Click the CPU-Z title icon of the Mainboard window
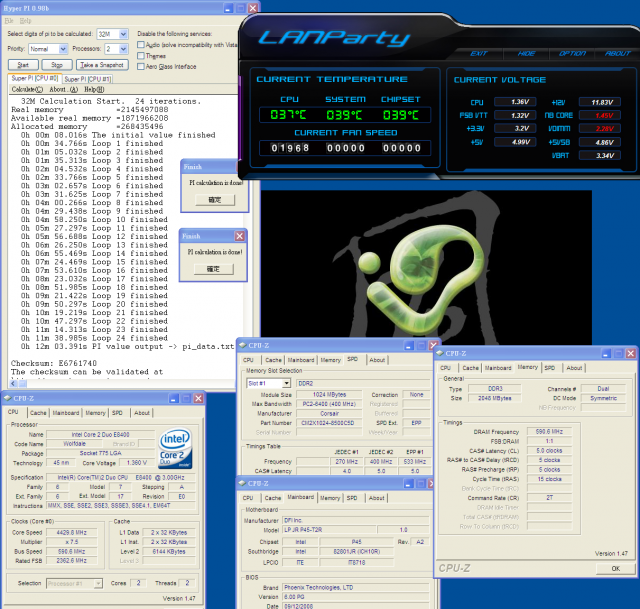The width and height of the screenshot is (640, 609). tap(242, 483)
